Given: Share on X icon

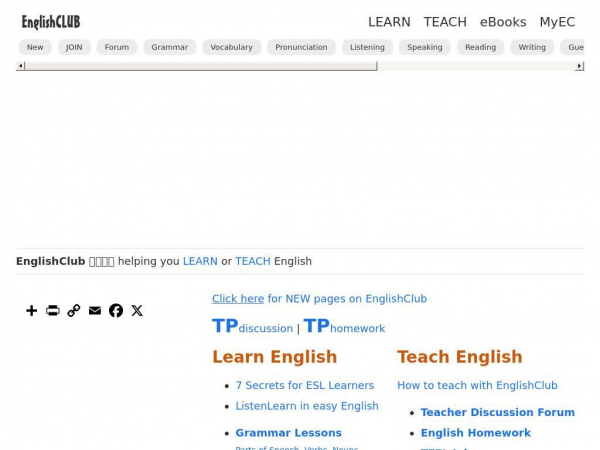Looking at the screenshot, I should [137, 310].
